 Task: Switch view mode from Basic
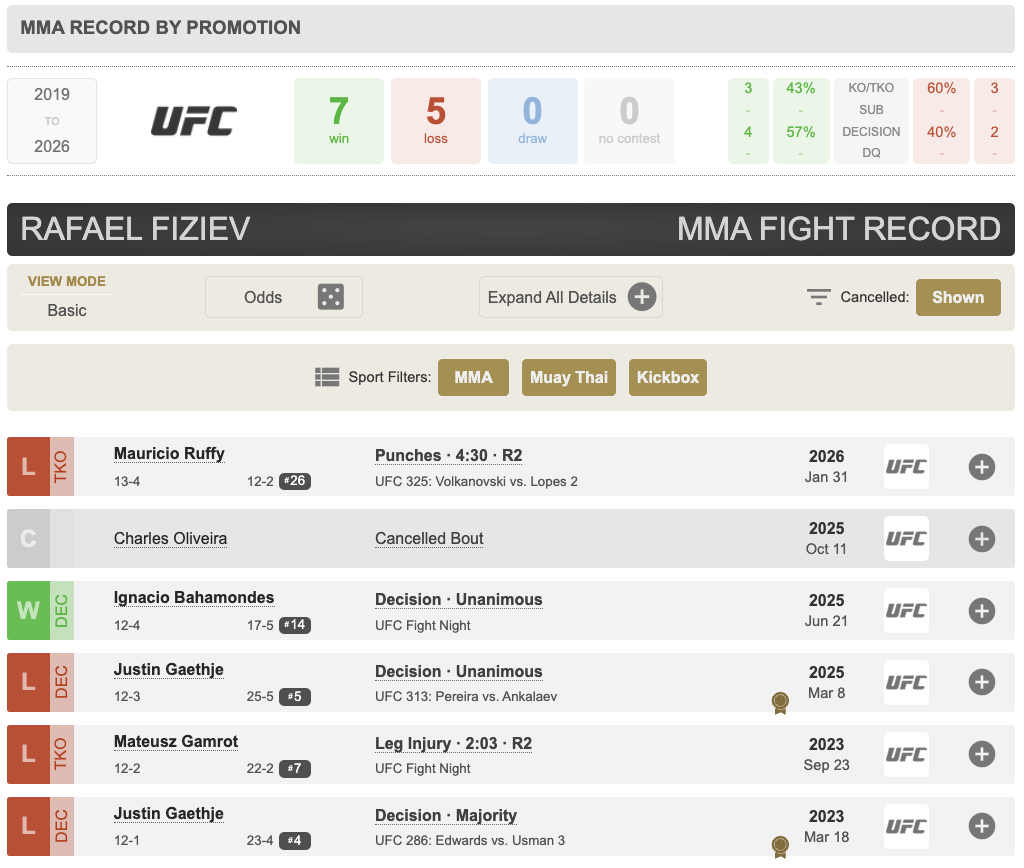coord(67,310)
